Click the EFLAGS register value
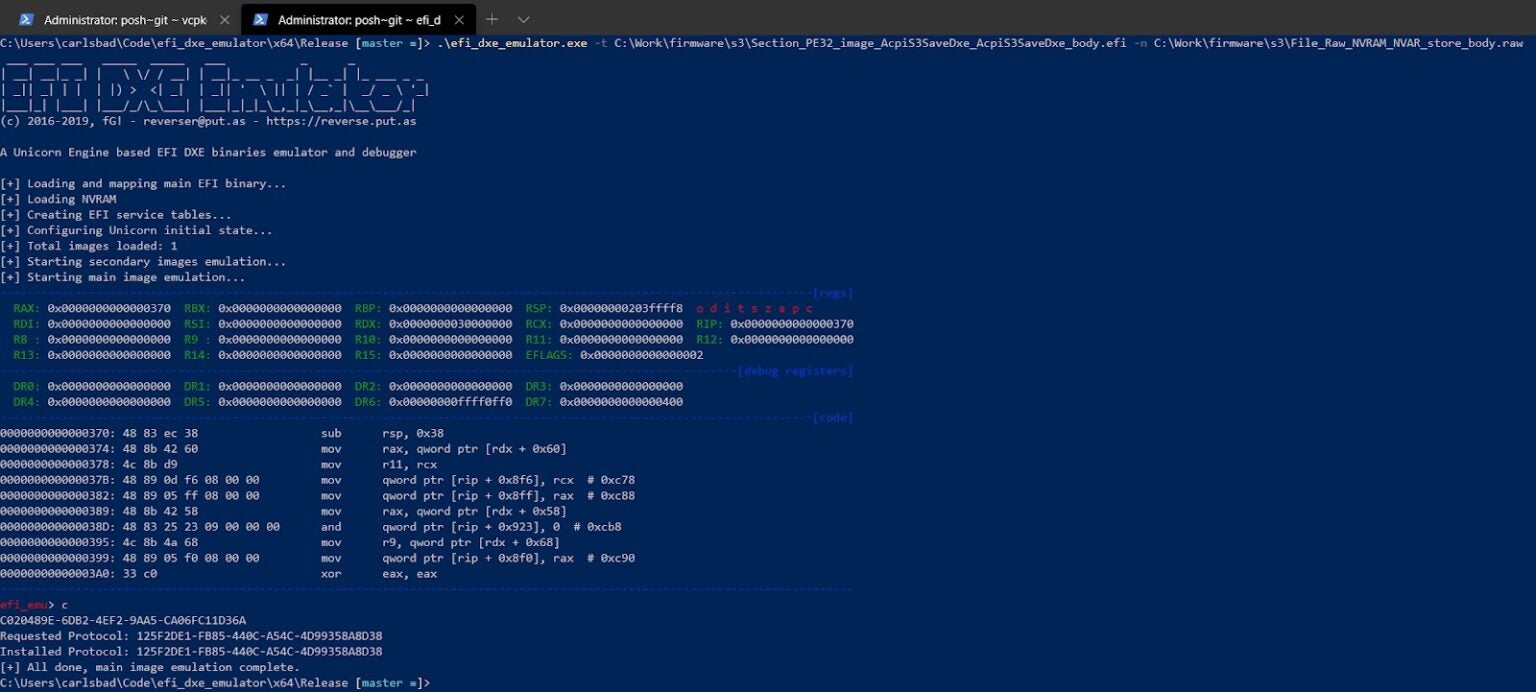This screenshot has height=692, width=1536. (x=641, y=355)
